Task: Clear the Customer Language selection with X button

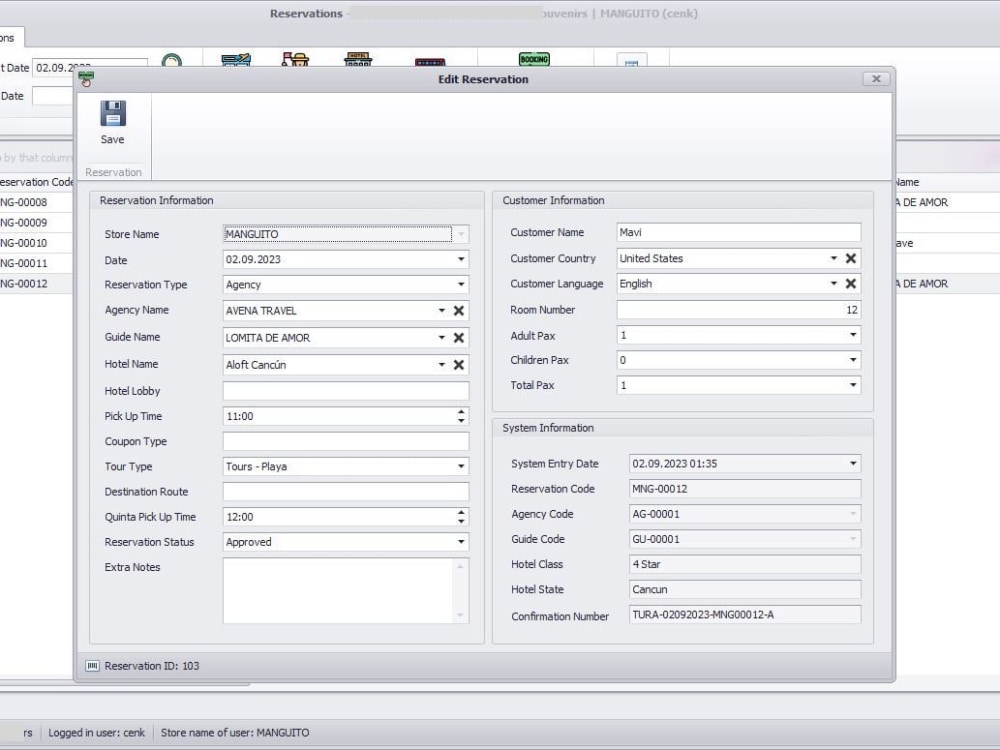Action: tap(851, 283)
